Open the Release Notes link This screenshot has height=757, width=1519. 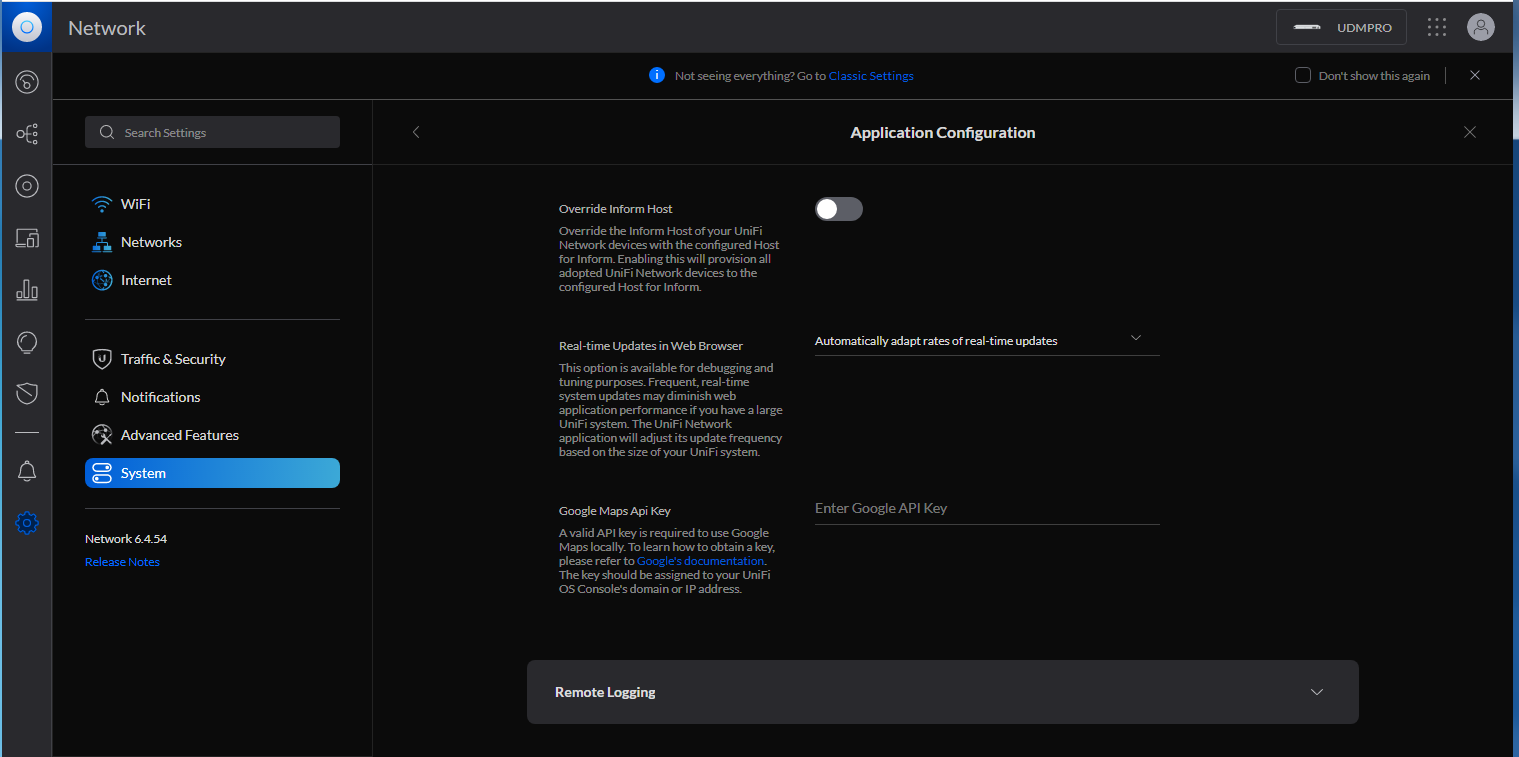(x=122, y=562)
